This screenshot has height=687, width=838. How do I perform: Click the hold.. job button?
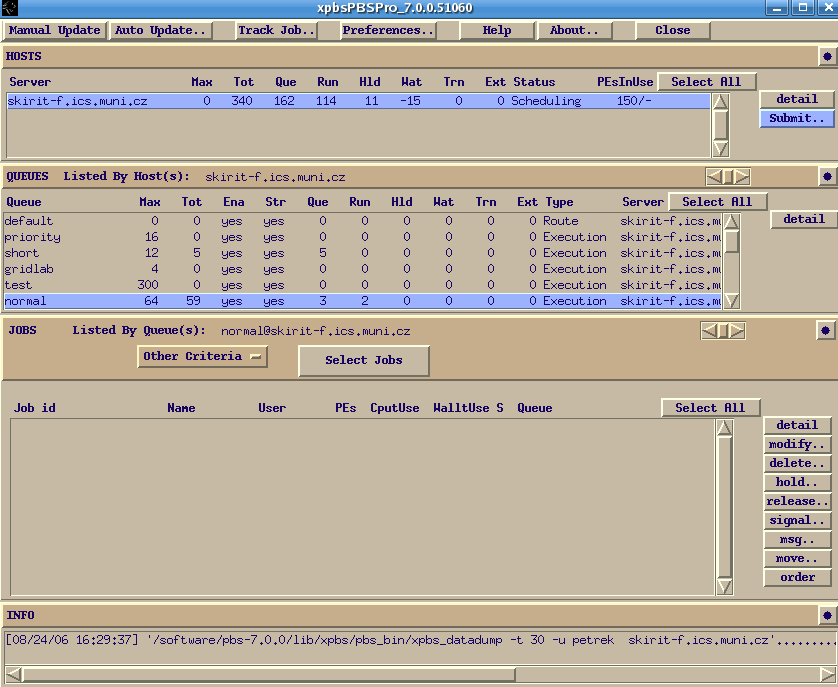797,482
